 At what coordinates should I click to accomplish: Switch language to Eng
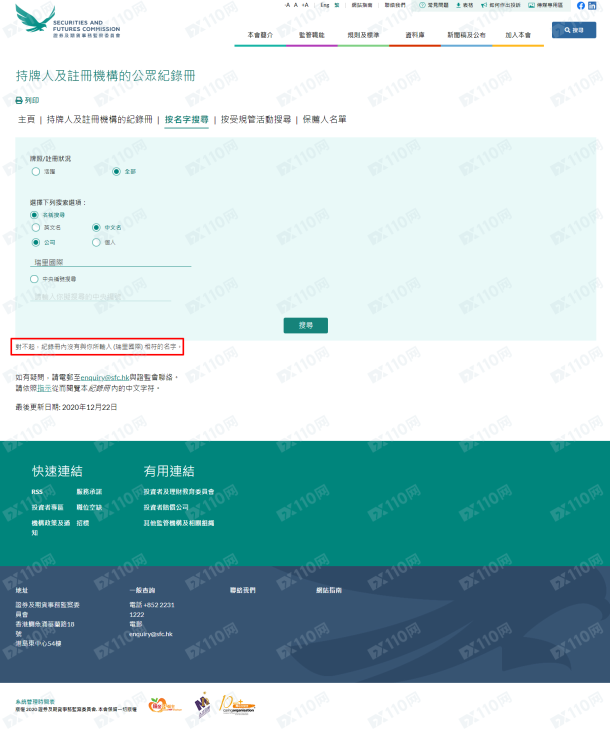pyautogui.click(x=324, y=5)
